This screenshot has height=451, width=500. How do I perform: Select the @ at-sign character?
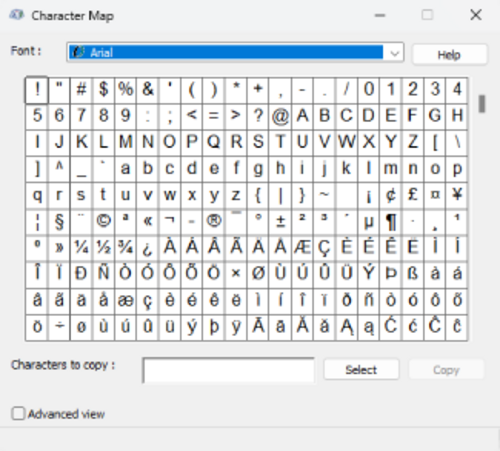pyautogui.click(x=280, y=116)
